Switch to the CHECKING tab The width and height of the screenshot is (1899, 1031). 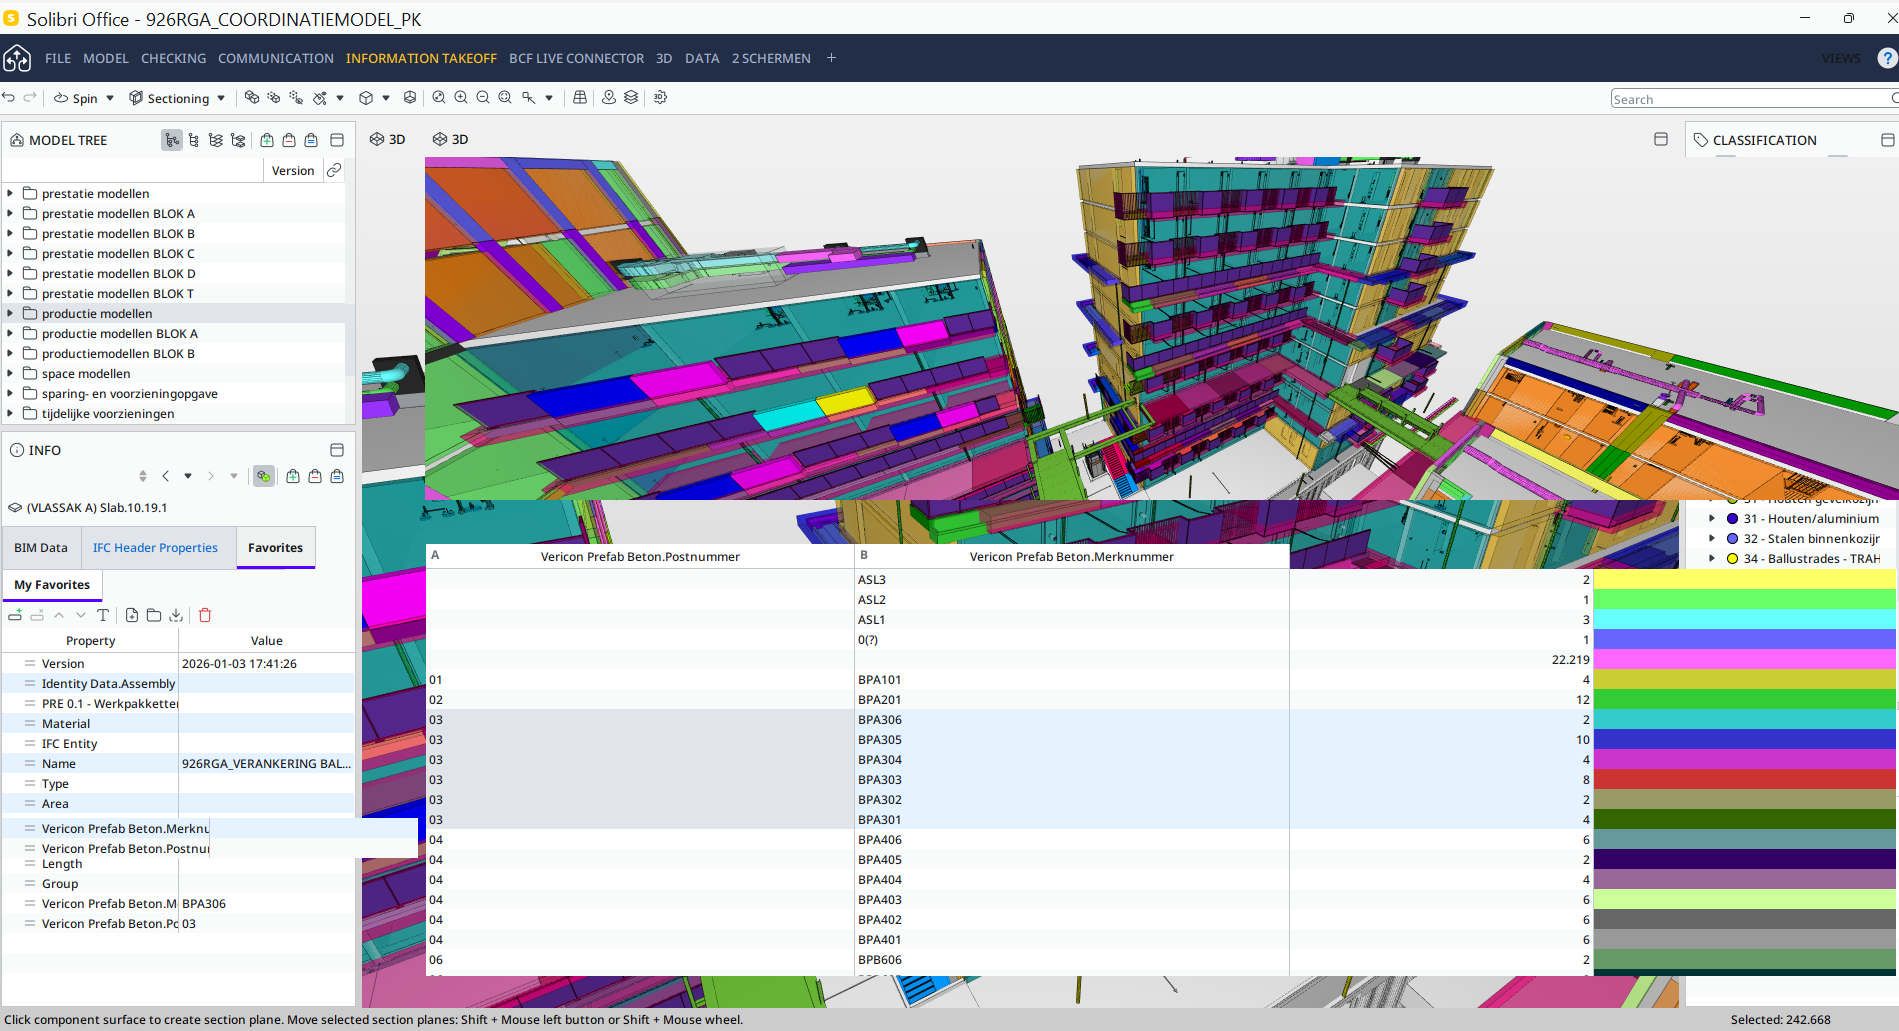(x=174, y=59)
